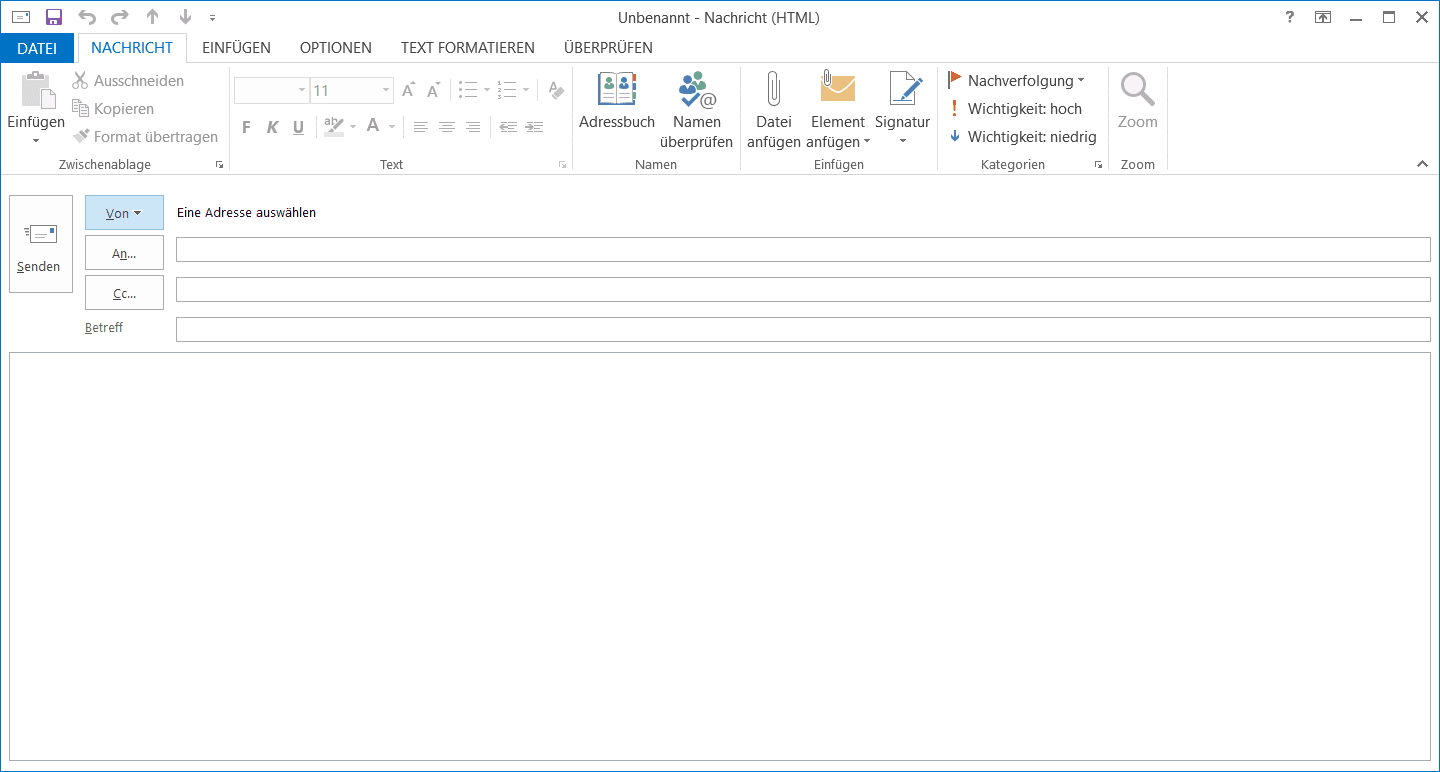1440x772 pixels.
Task: Click An... recipients button
Action: point(124,253)
